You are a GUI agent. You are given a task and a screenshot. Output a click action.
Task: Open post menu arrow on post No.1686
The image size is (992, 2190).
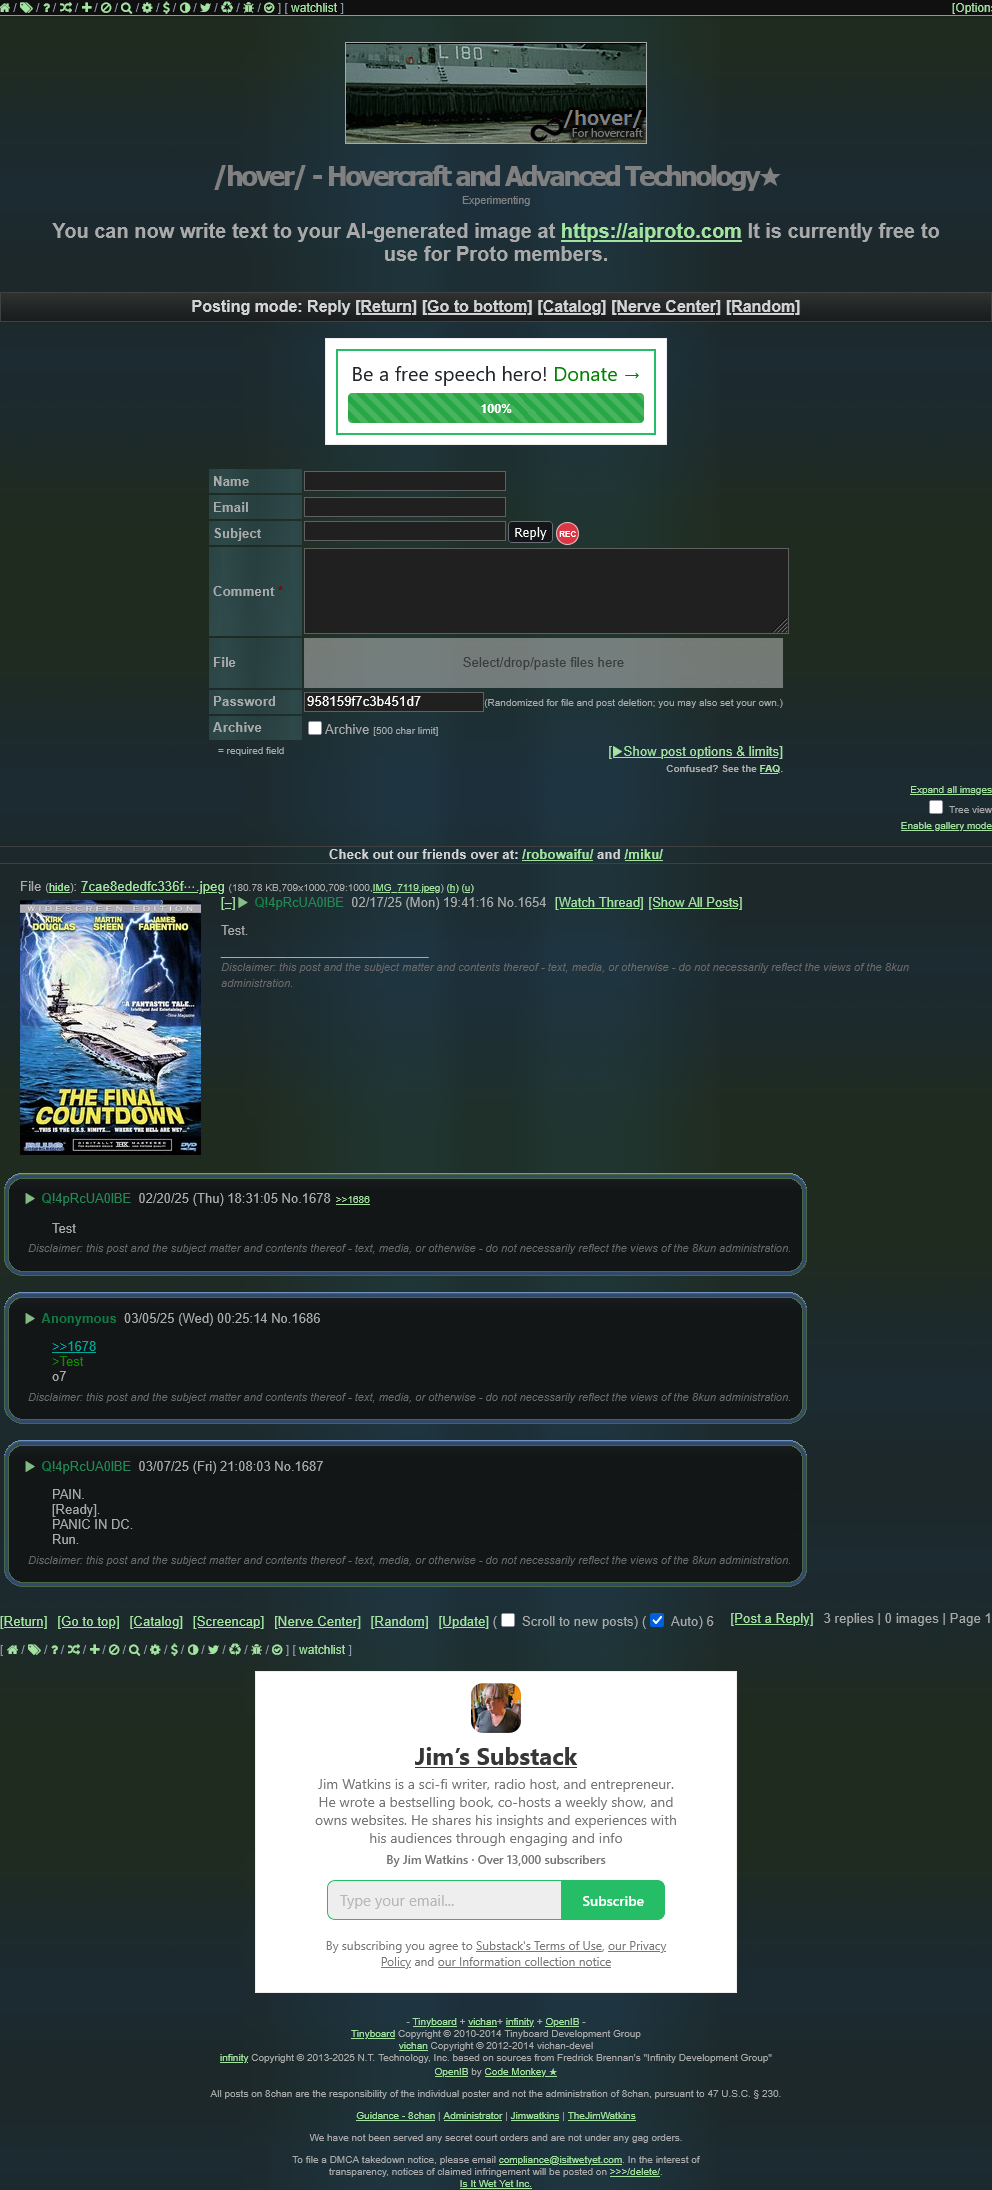[x=30, y=1318]
